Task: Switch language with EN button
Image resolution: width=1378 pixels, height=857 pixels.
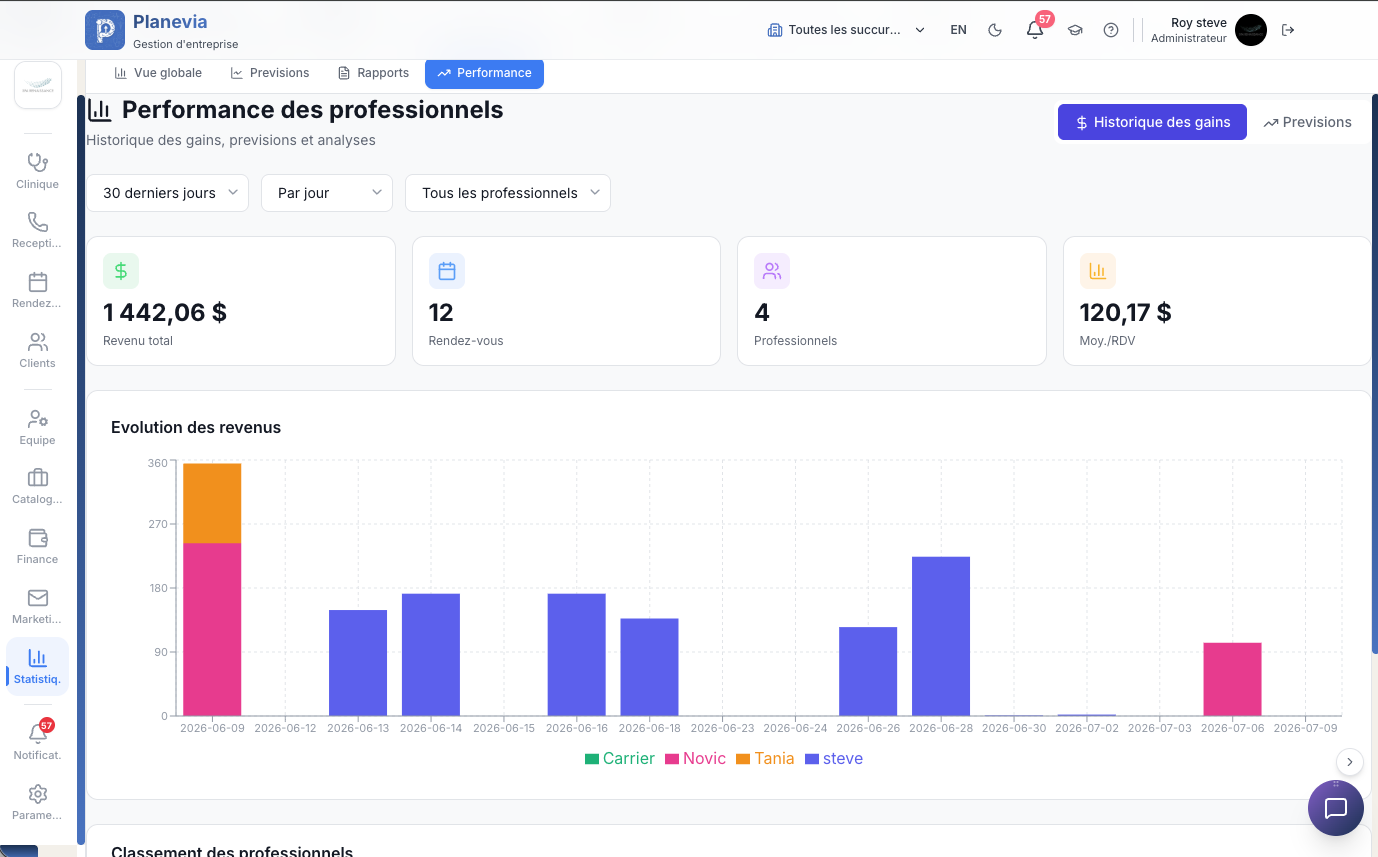Action: [x=958, y=30]
